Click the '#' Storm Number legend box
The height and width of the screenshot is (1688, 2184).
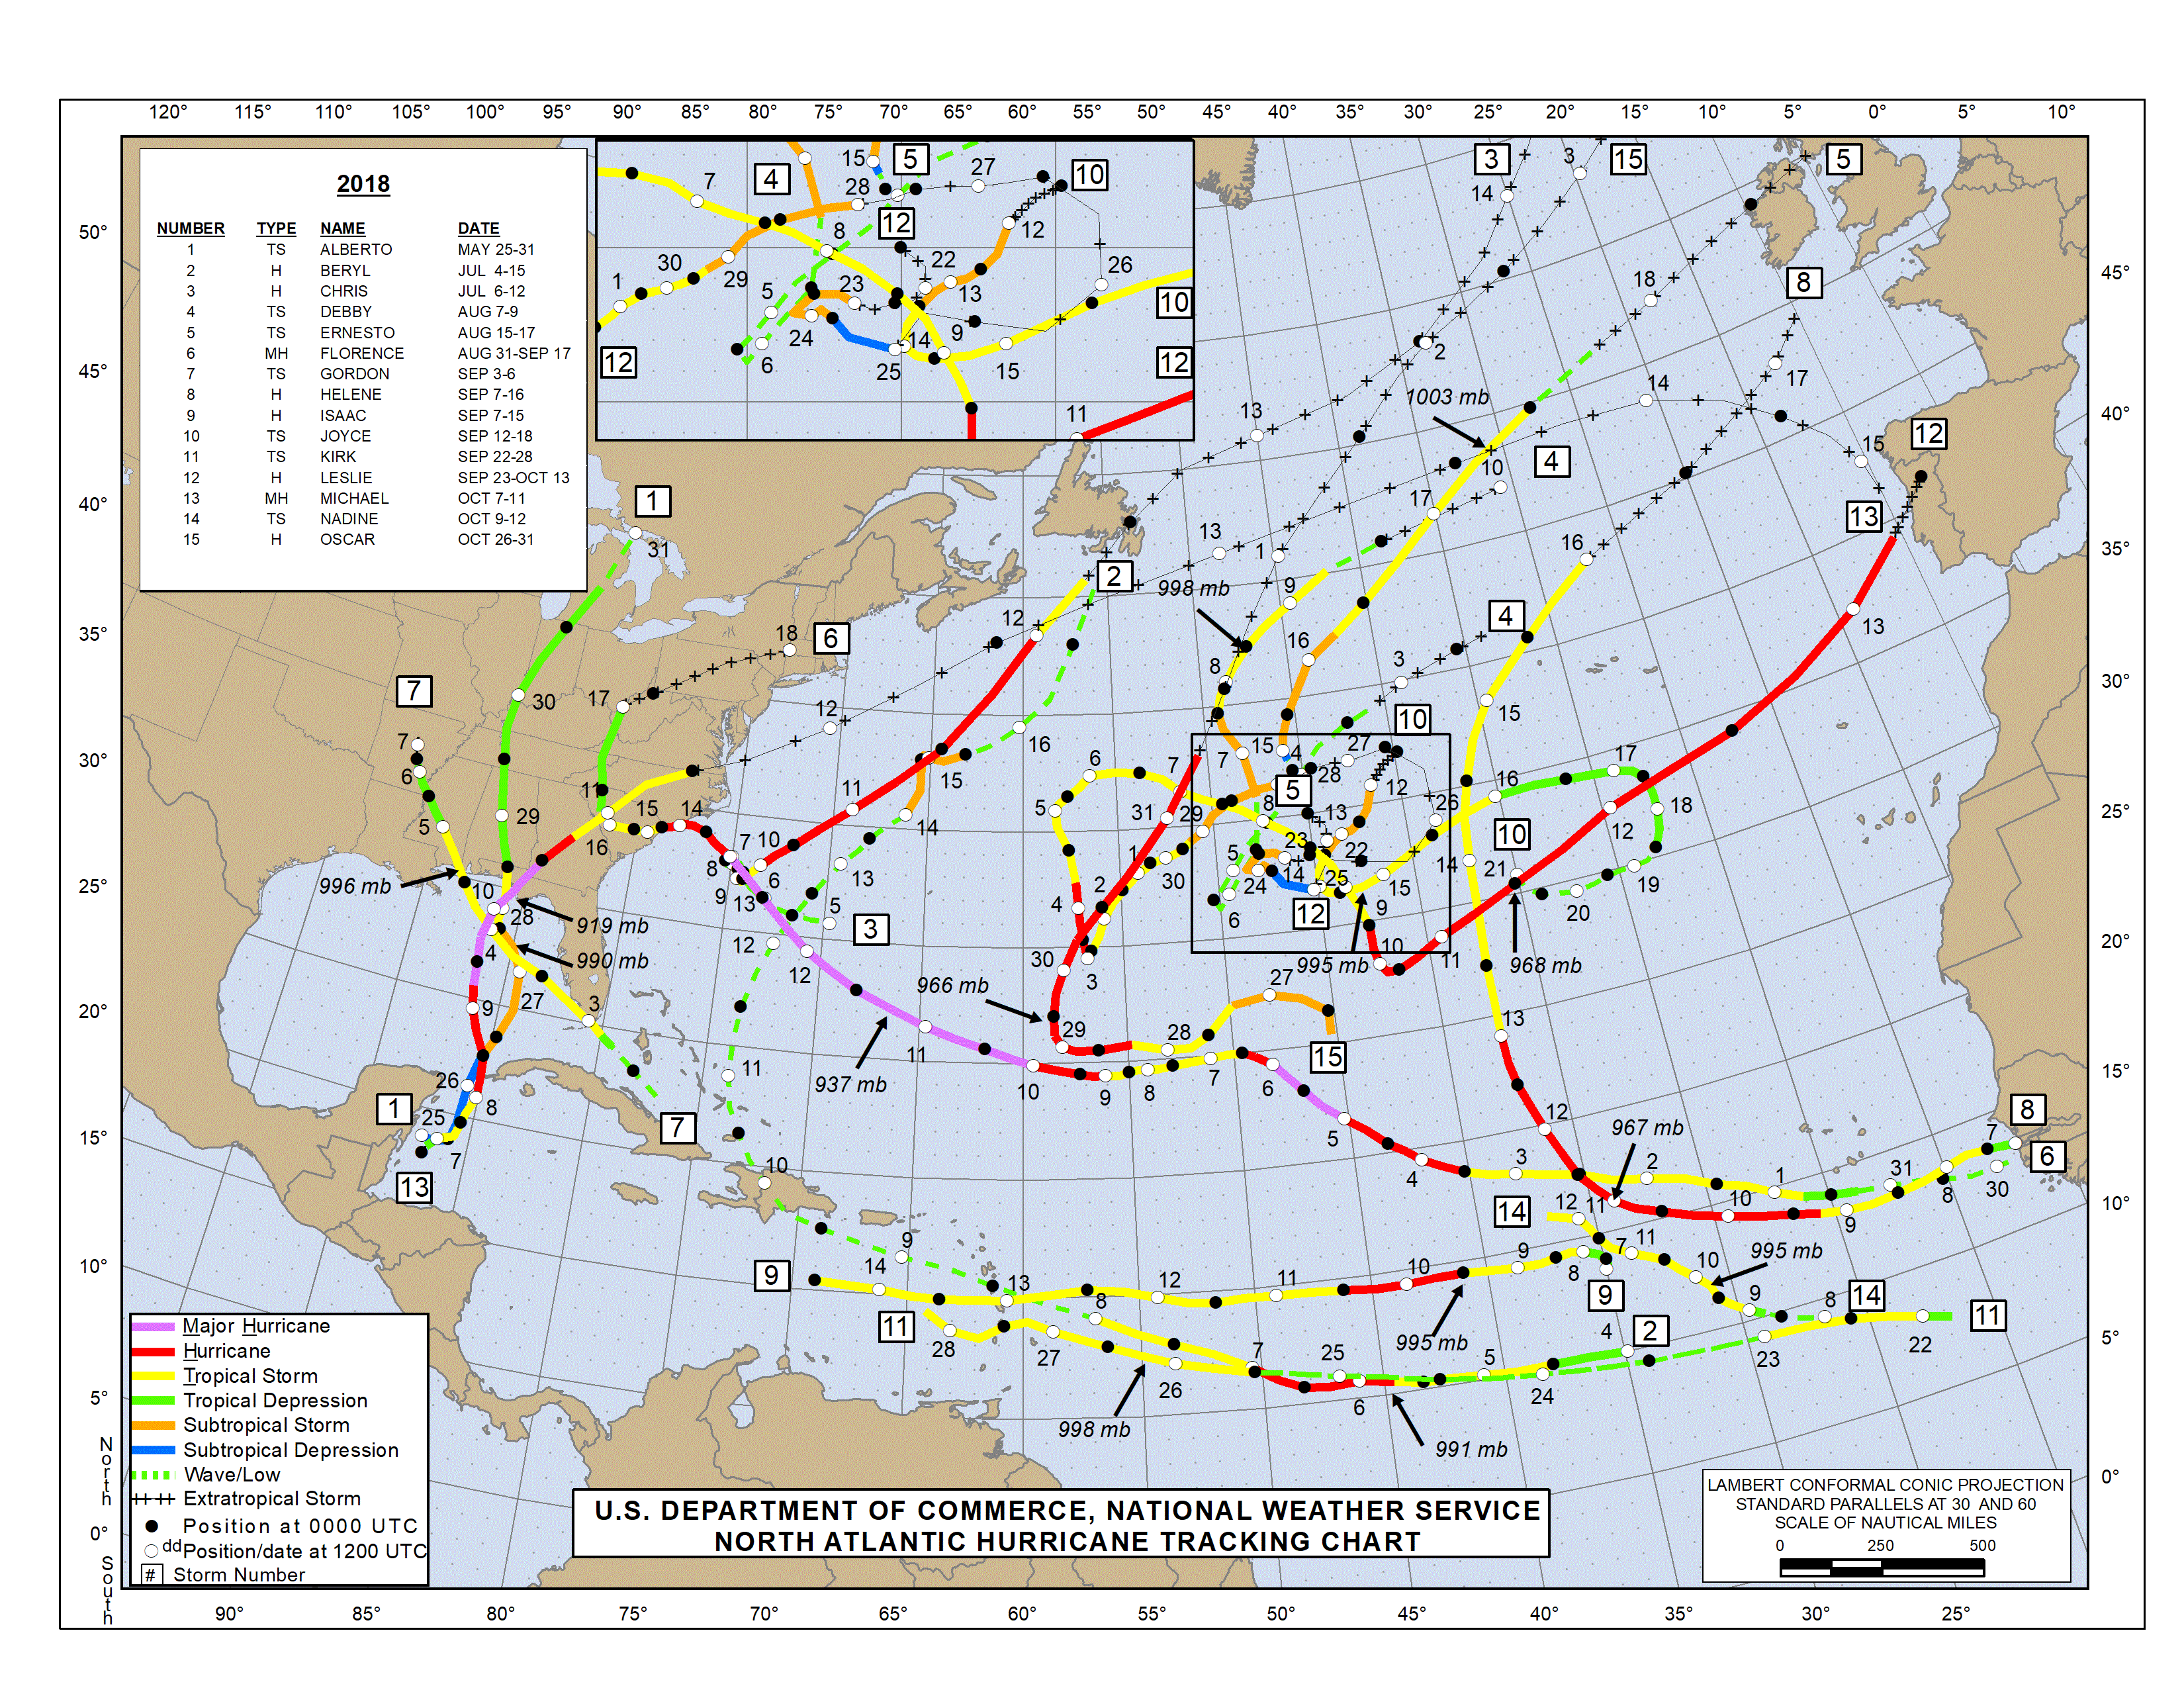point(151,1575)
